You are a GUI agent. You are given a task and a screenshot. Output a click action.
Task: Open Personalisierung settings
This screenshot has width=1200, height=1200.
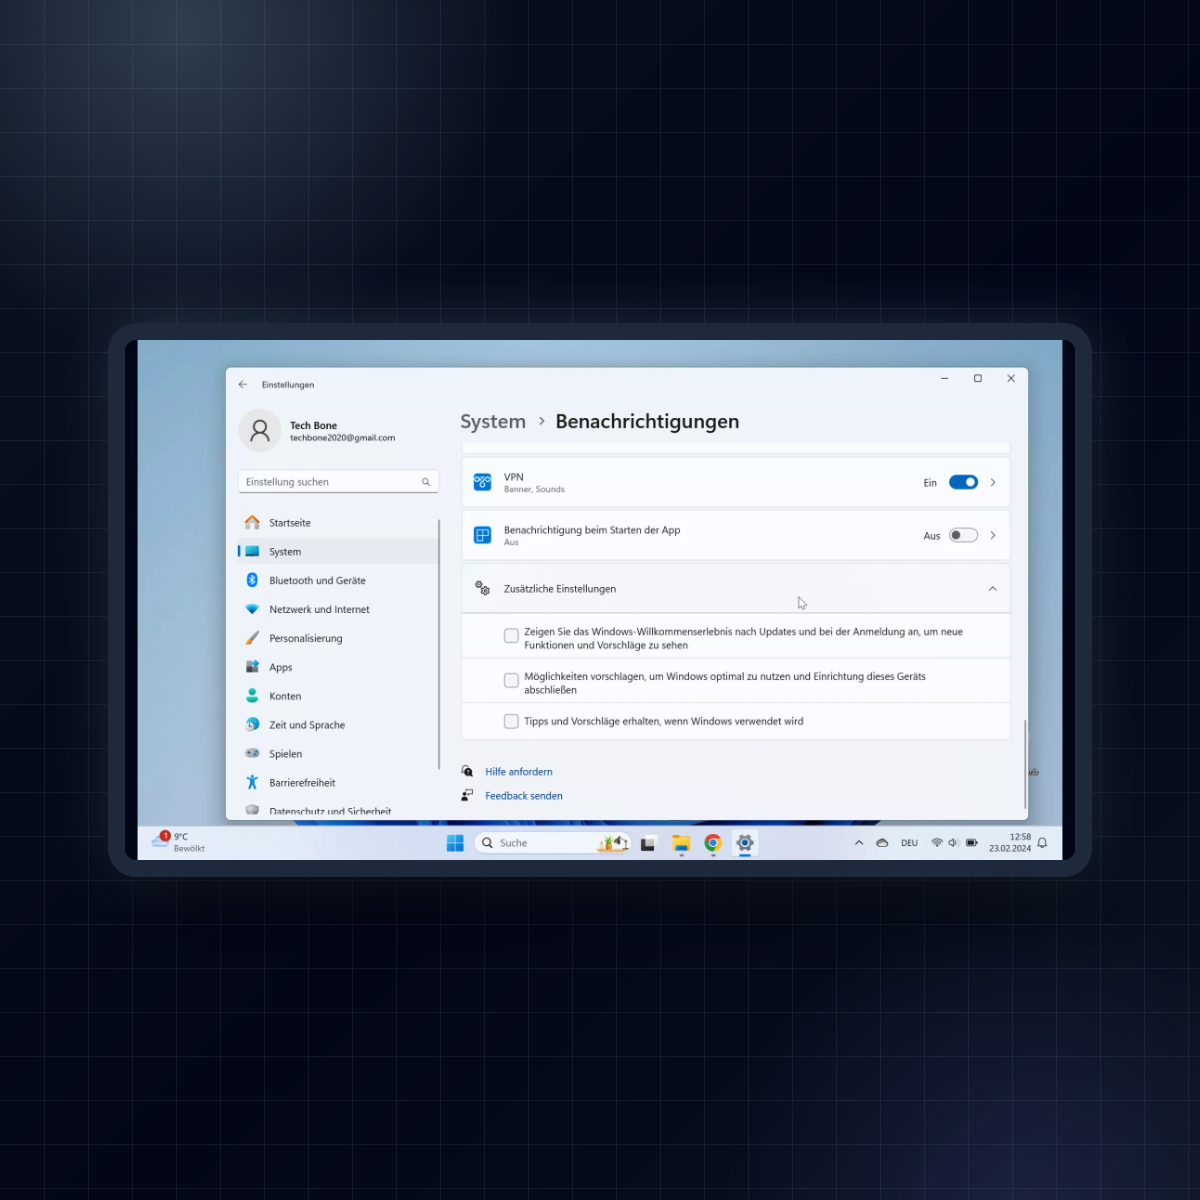click(338, 639)
